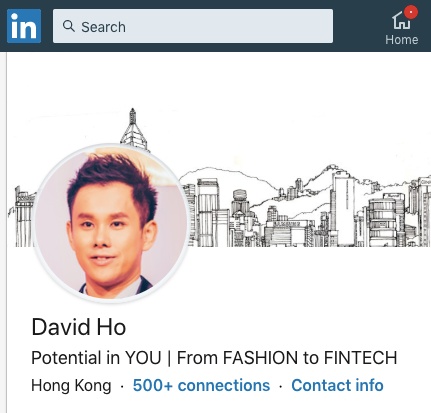
Task: Click the magnifying glass search icon
Action: (69, 26)
